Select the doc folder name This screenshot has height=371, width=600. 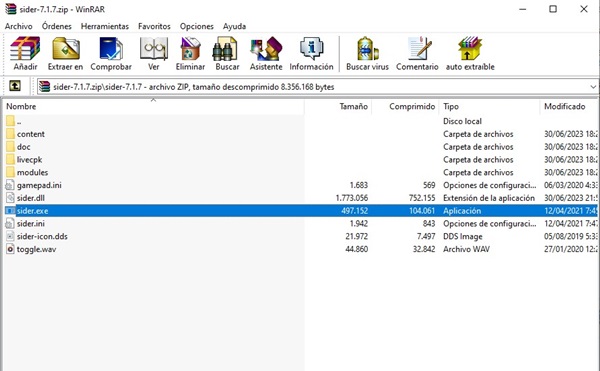(x=23, y=147)
